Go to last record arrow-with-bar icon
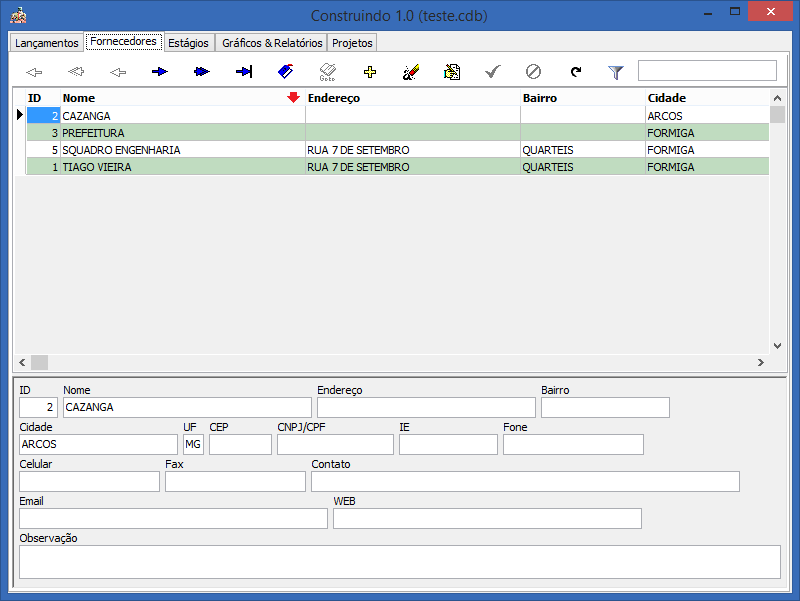Image resolution: width=800 pixels, height=601 pixels. (x=244, y=72)
